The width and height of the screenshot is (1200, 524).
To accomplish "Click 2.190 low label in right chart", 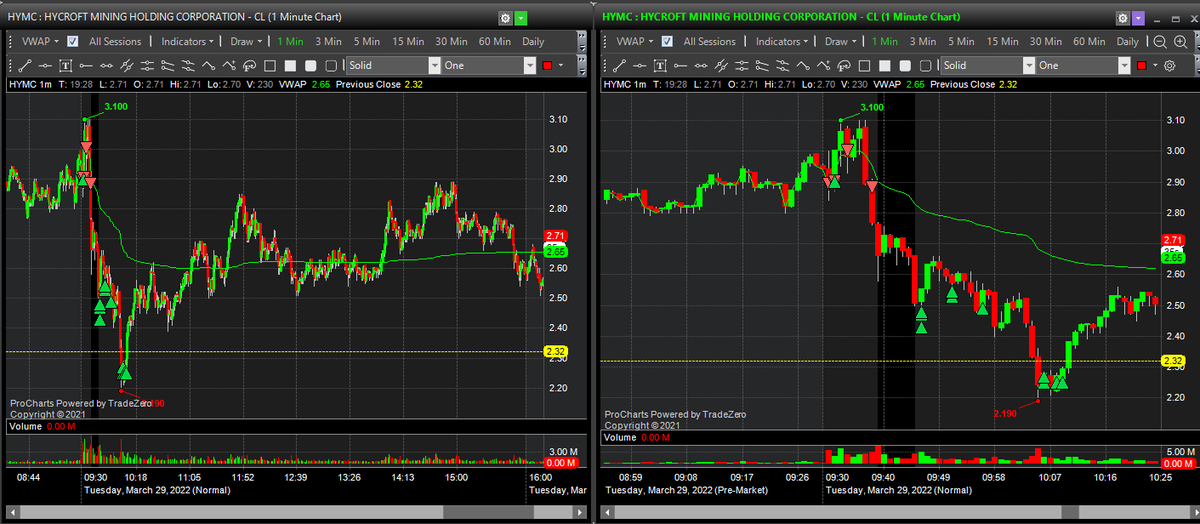I will tap(1006, 413).
